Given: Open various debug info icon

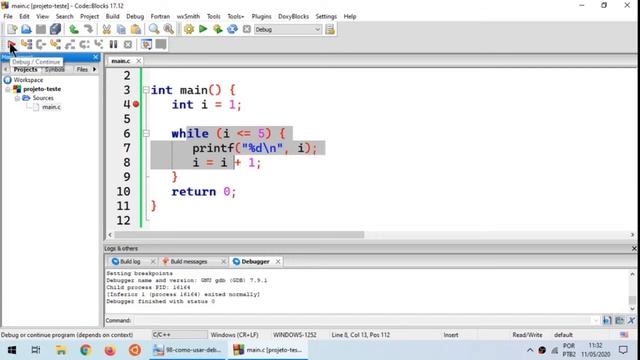Looking at the screenshot, I should [161, 44].
